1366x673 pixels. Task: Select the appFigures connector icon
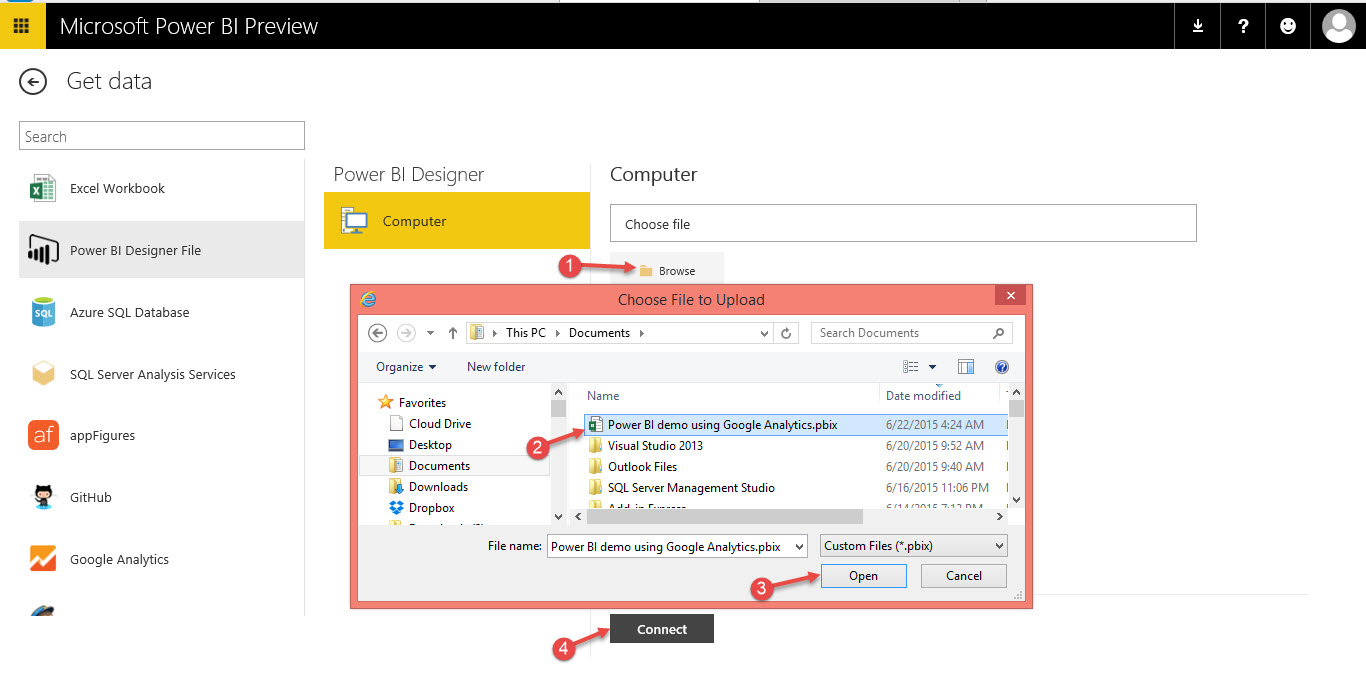42,435
